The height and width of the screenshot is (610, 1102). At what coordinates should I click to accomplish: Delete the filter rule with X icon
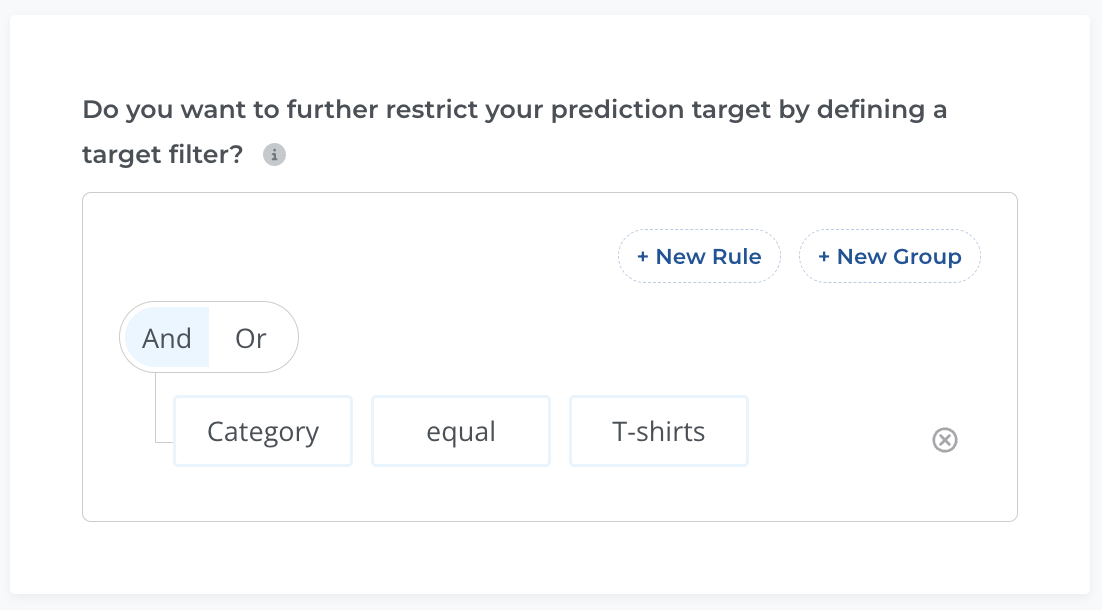click(x=945, y=440)
